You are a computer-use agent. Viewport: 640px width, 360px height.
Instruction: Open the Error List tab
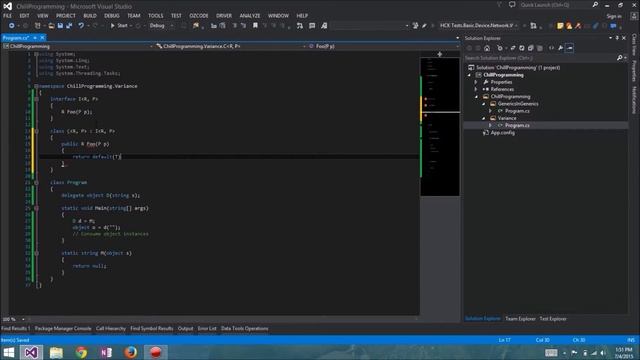(207, 329)
